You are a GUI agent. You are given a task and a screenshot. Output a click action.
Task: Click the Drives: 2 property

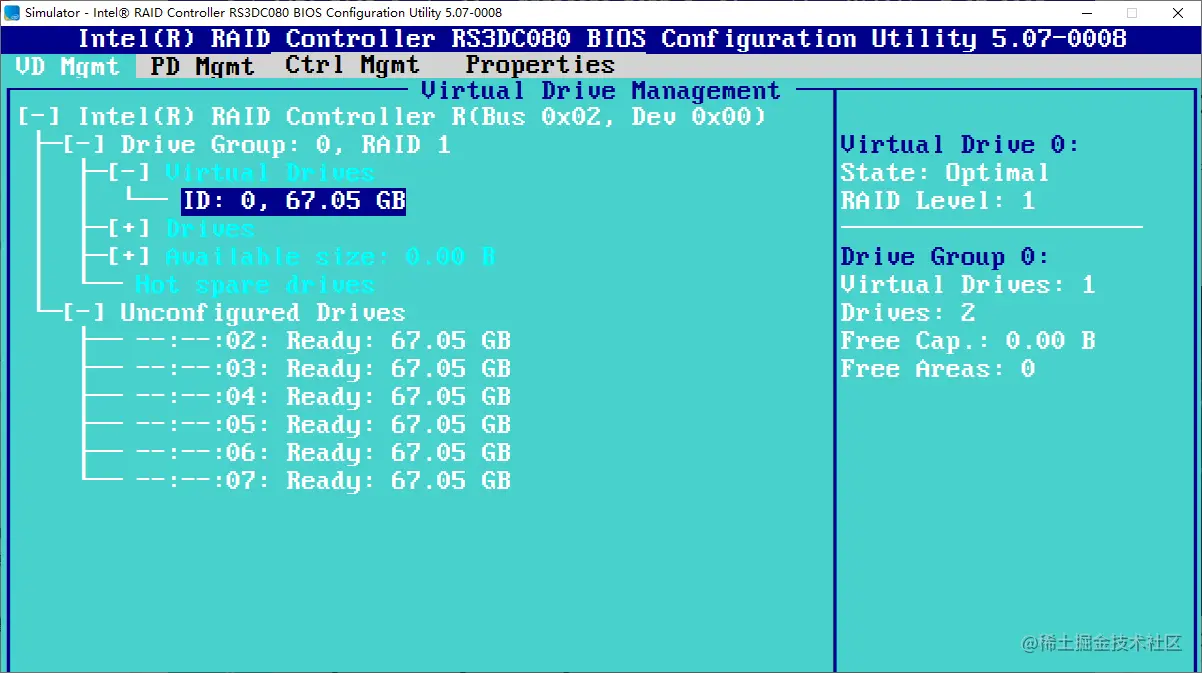907,313
